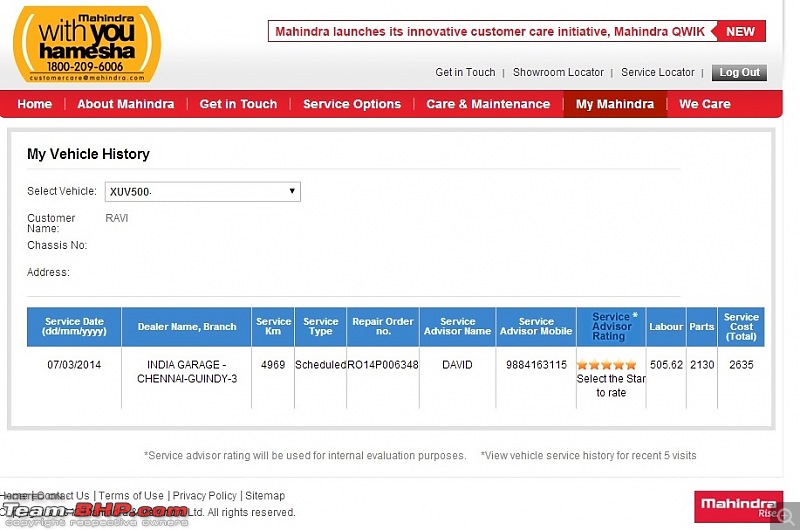Open the Sitemap footer link
Image resolution: width=800 pixels, height=530 pixels.
[265, 495]
